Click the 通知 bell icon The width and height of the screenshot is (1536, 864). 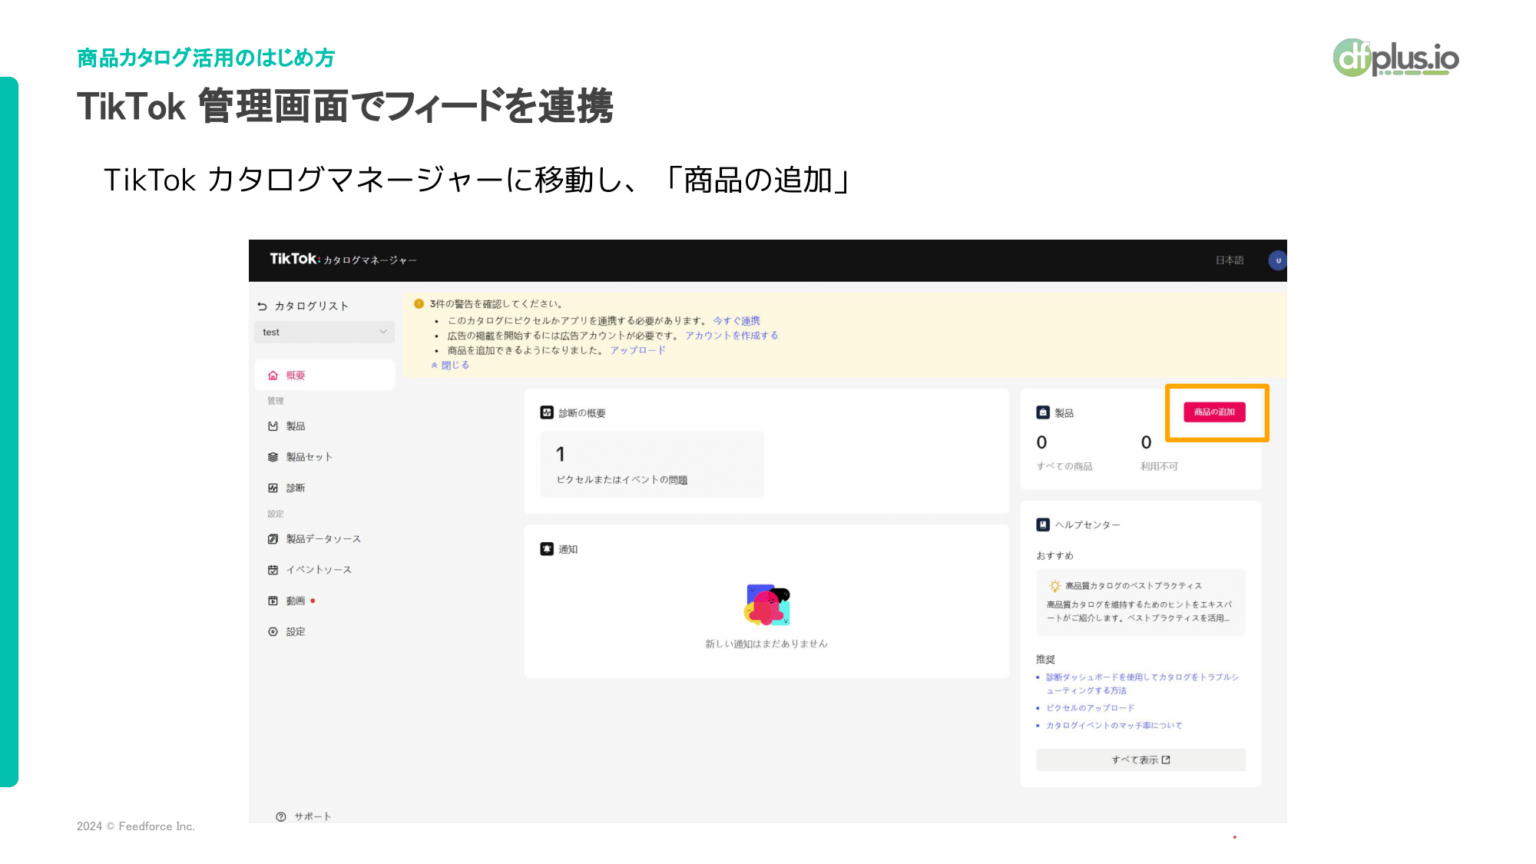547,549
